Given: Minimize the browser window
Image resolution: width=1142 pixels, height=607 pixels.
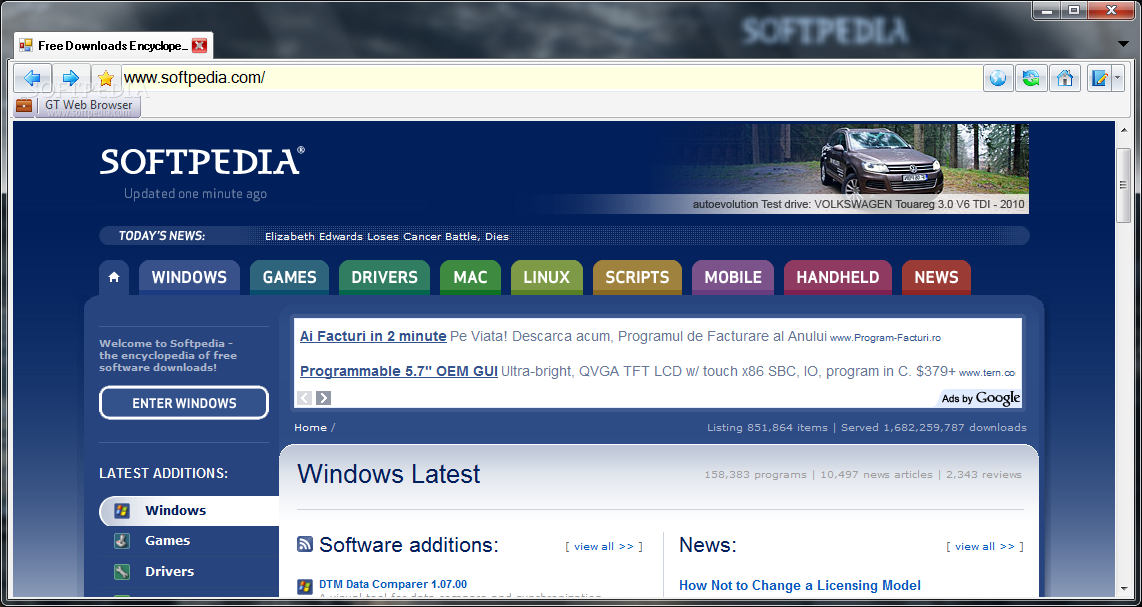Looking at the screenshot, I should tap(1047, 10).
